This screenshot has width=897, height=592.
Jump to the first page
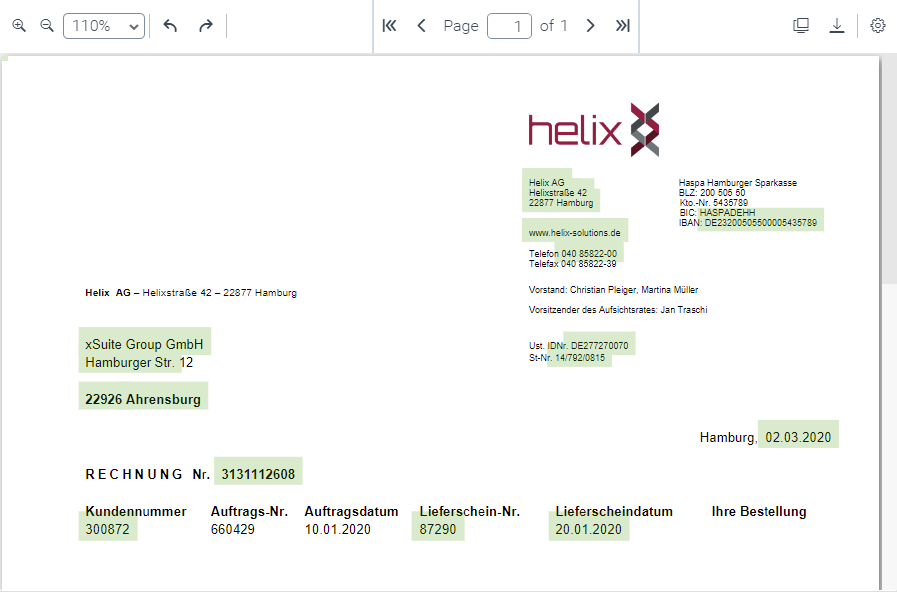pyautogui.click(x=390, y=26)
